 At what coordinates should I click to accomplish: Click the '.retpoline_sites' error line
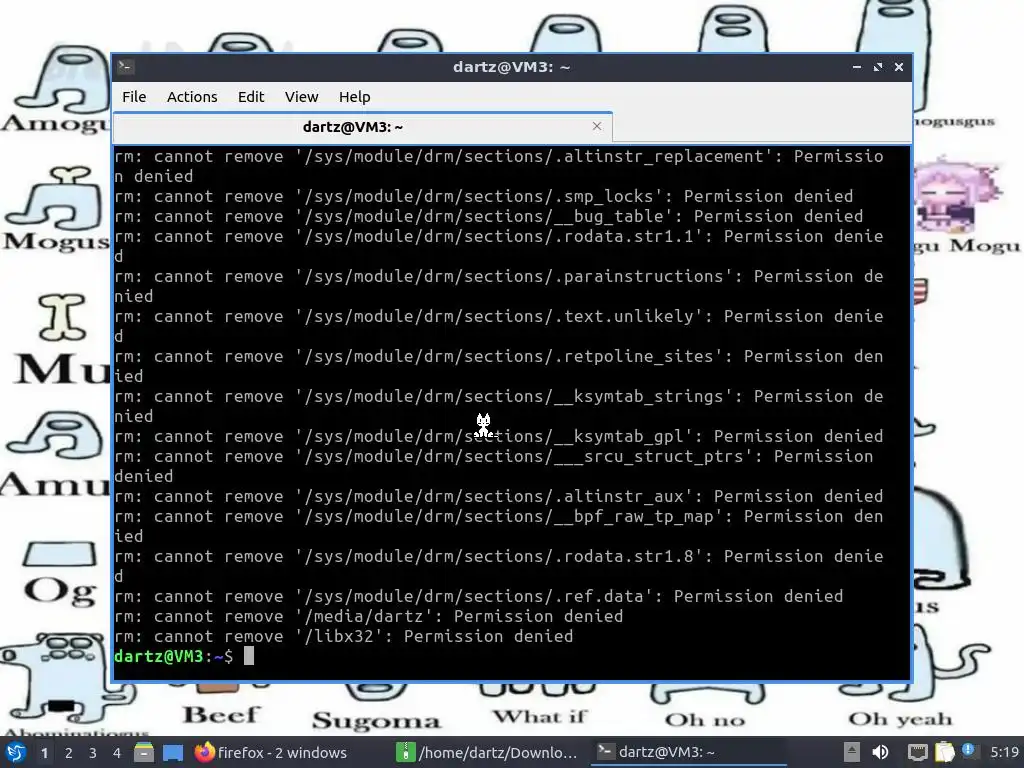pyautogui.click(x=499, y=366)
